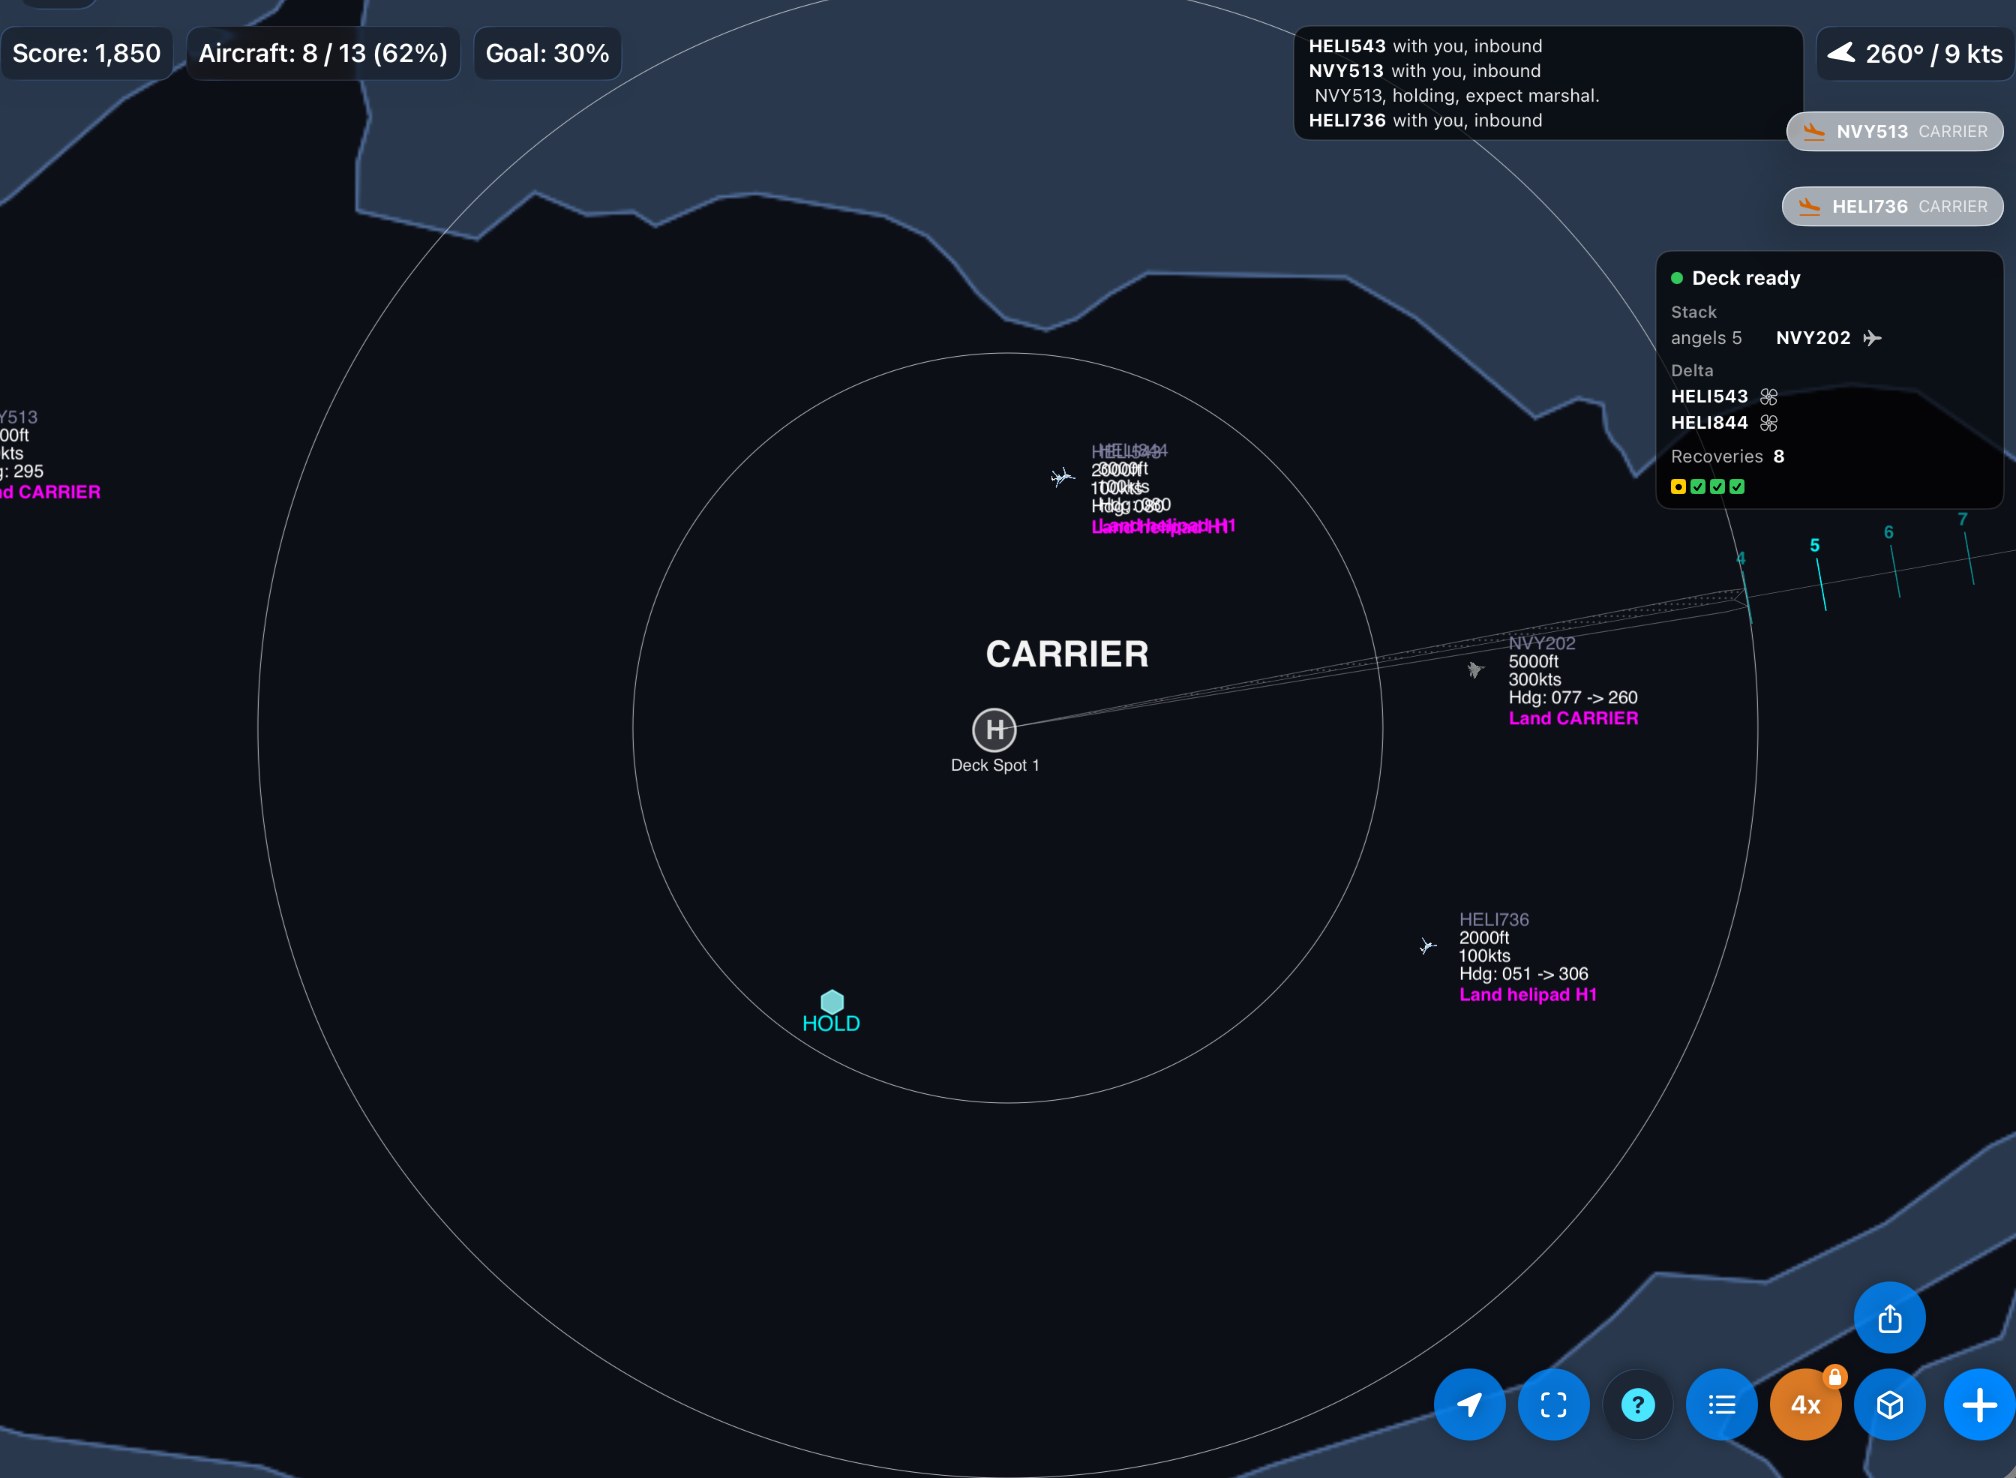Viewport: 2016px width, 1478px height.
Task: Click HELI844 in the Delta list
Action: point(1709,422)
